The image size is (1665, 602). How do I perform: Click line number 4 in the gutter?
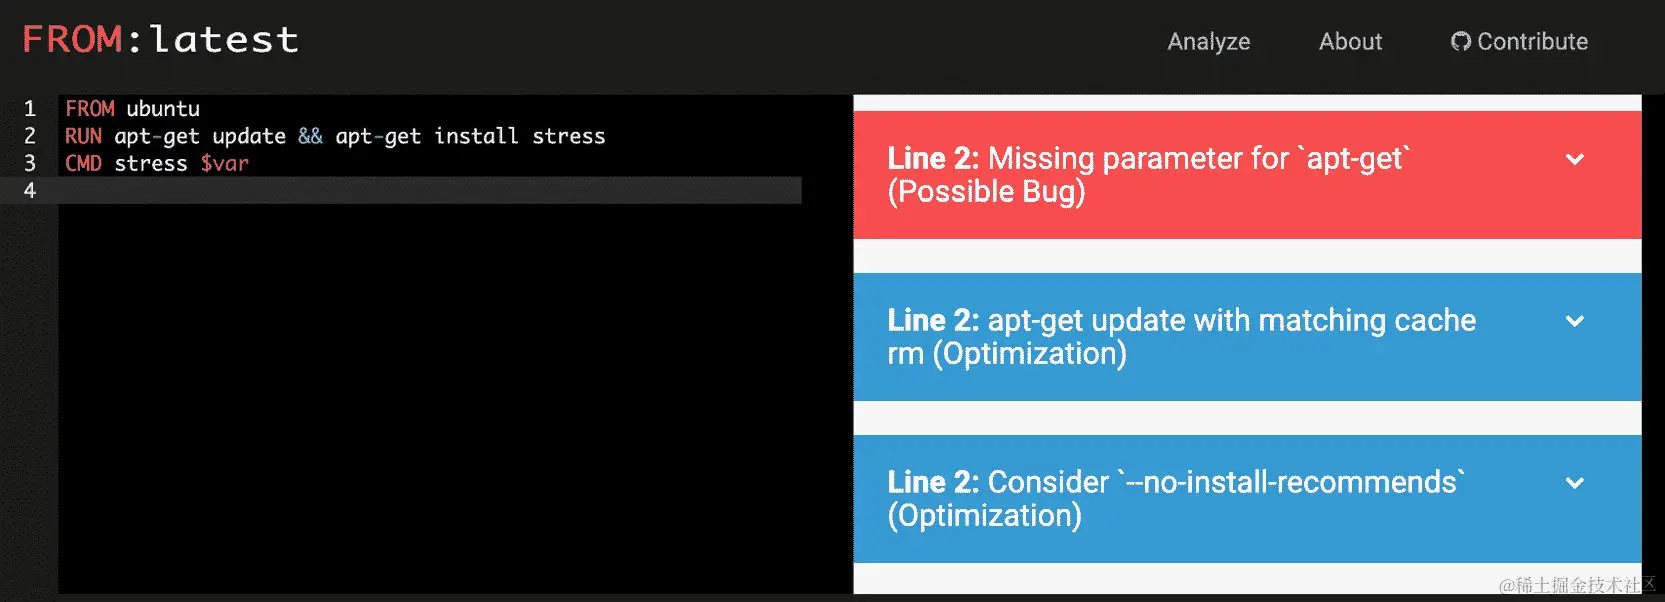(x=29, y=190)
